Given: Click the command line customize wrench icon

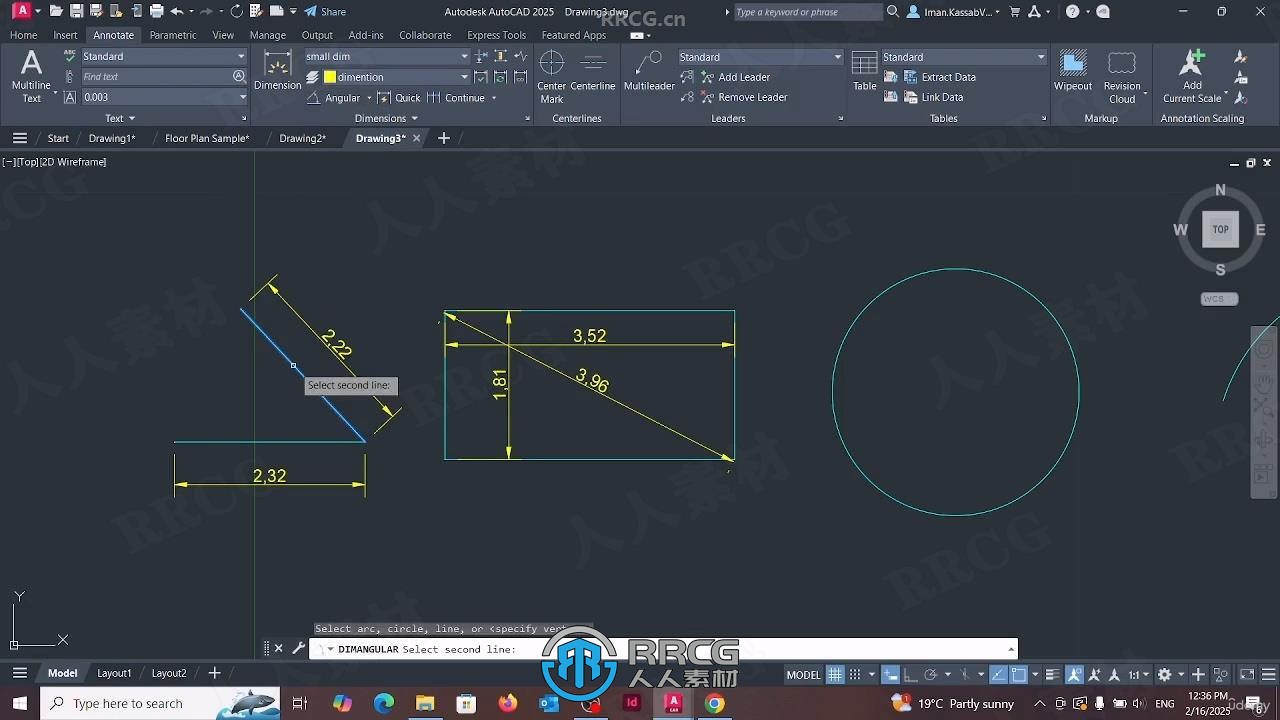Looking at the screenshot, I should point(298,648).
